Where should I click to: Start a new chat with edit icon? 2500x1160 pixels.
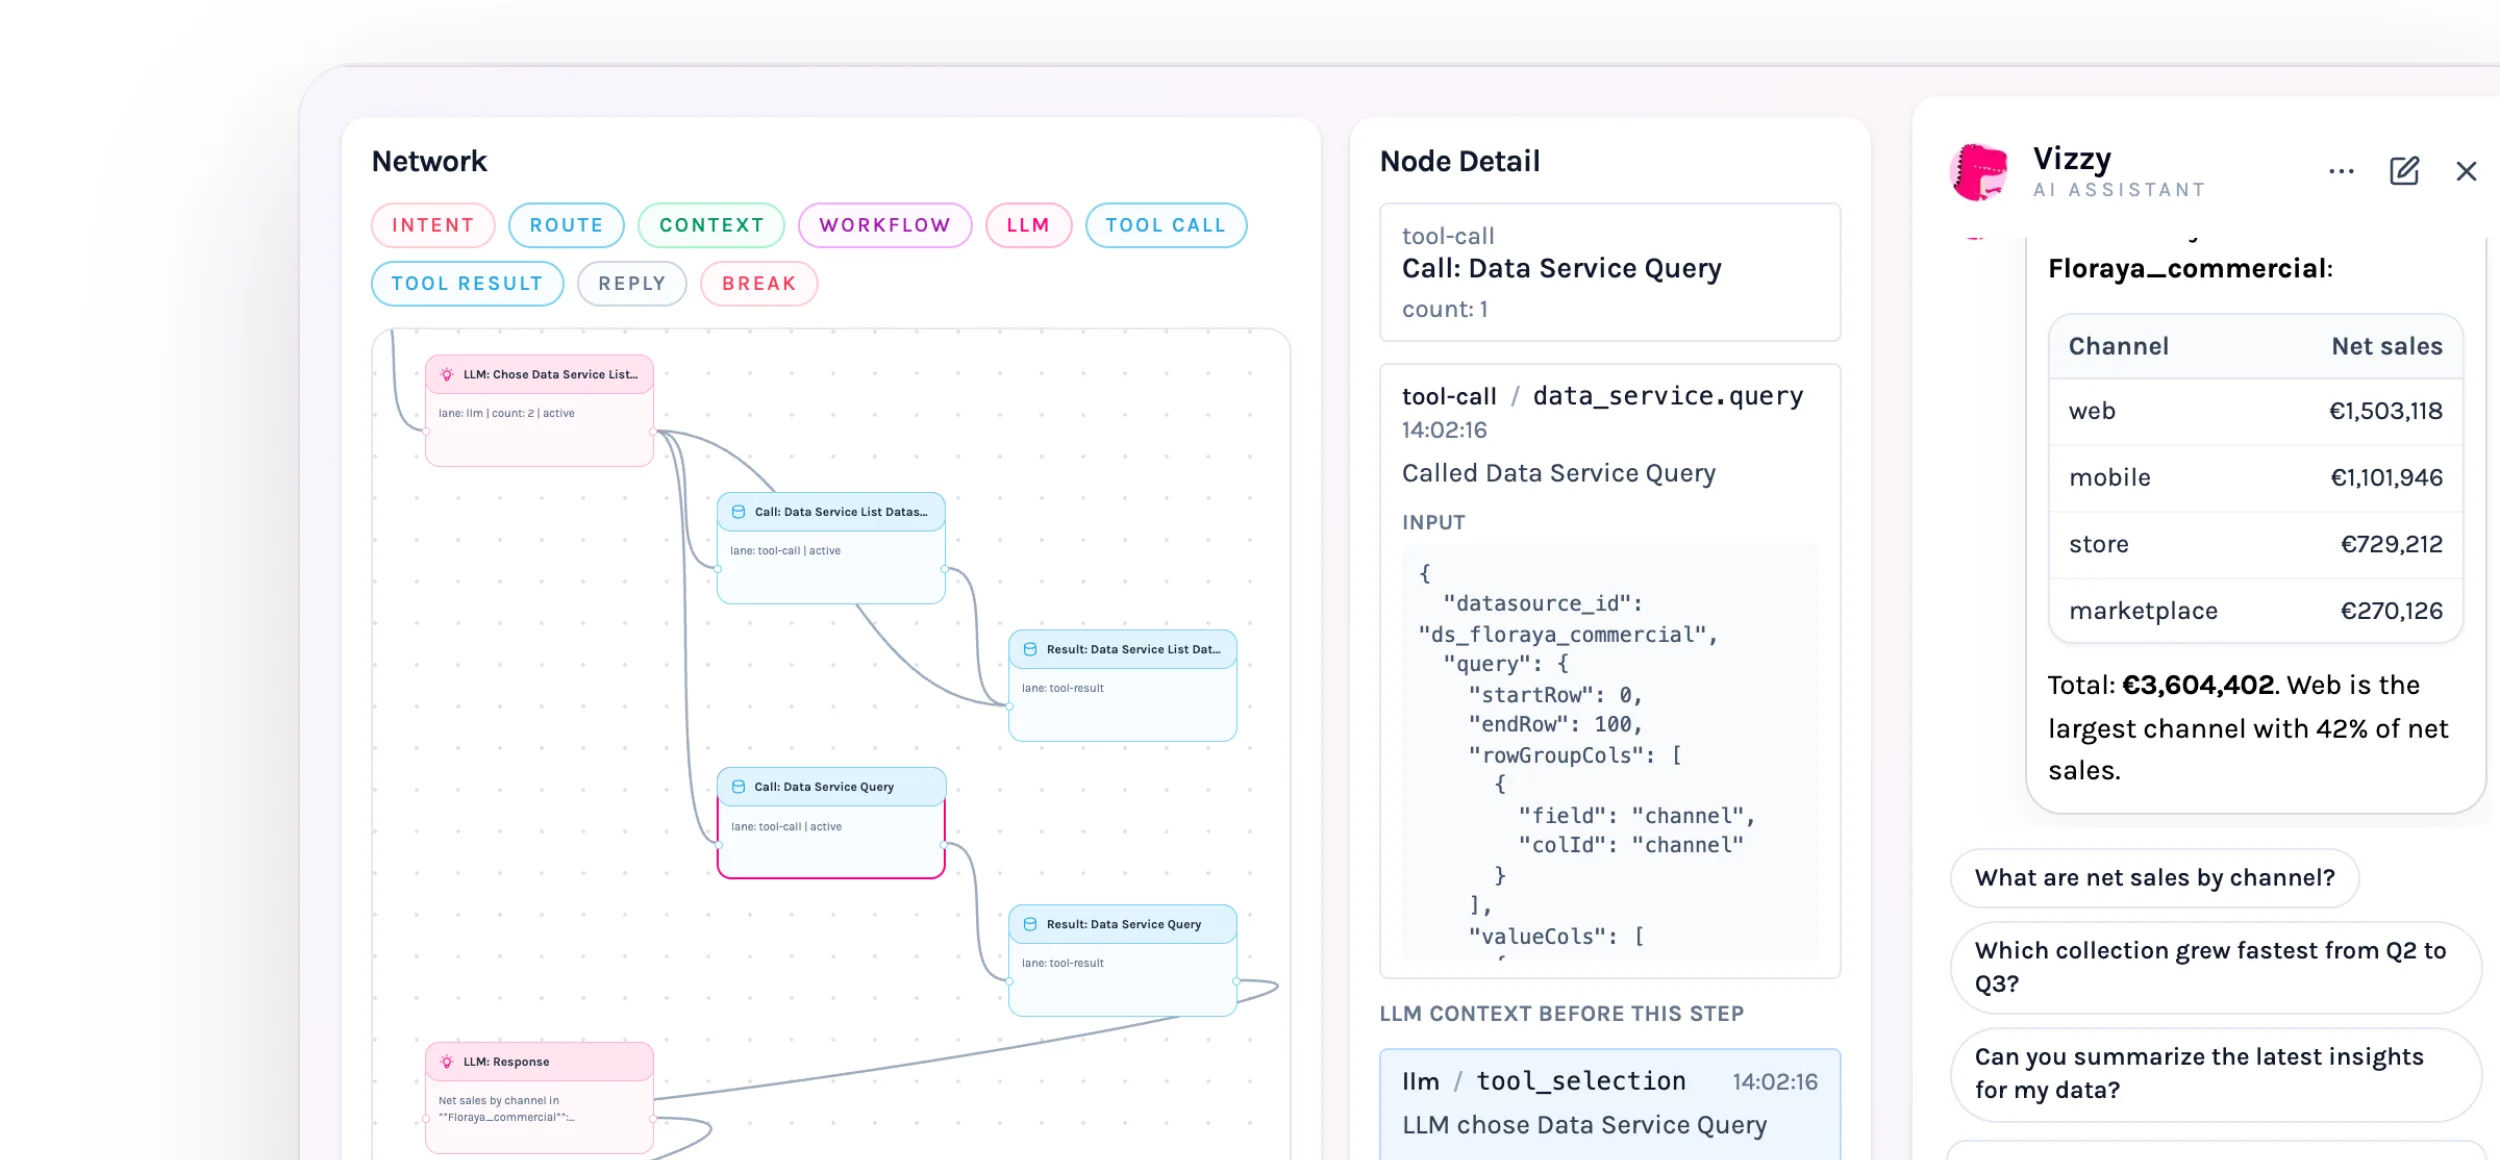(2404, 171)
